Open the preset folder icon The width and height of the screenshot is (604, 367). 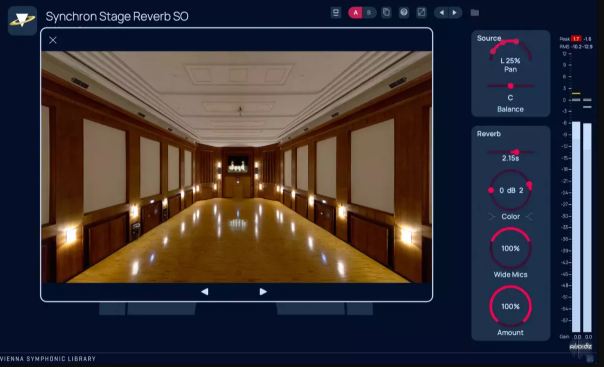pyautogui.click(x=475, y=13)
